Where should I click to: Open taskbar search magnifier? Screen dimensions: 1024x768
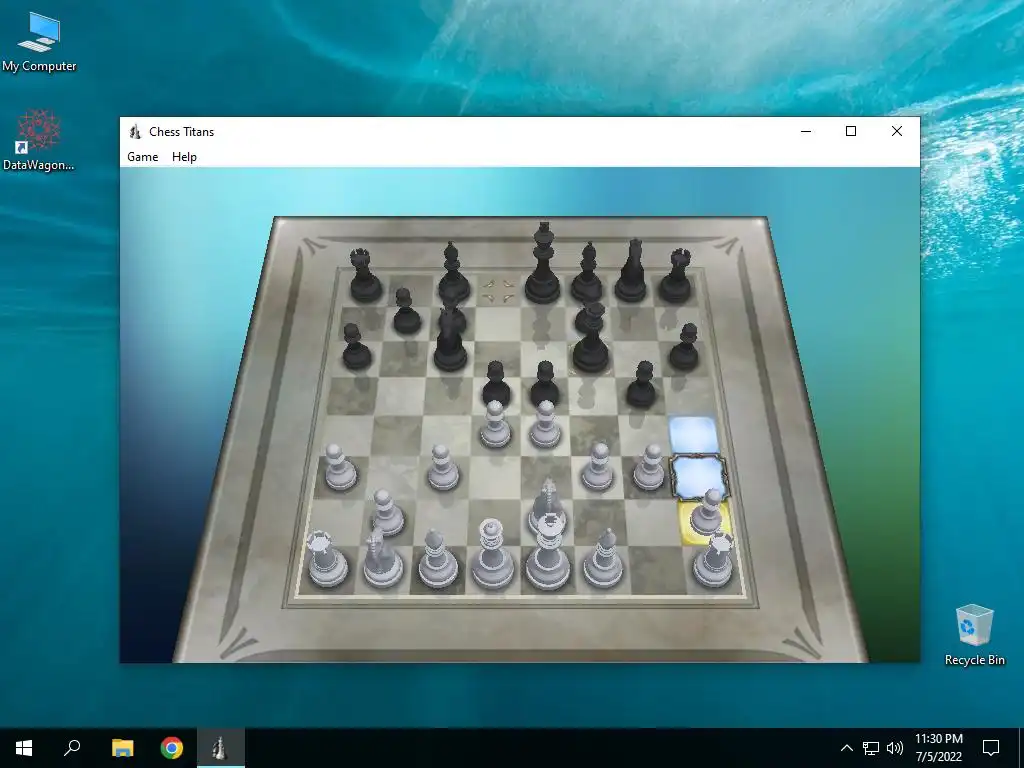[x=72, y=748]
